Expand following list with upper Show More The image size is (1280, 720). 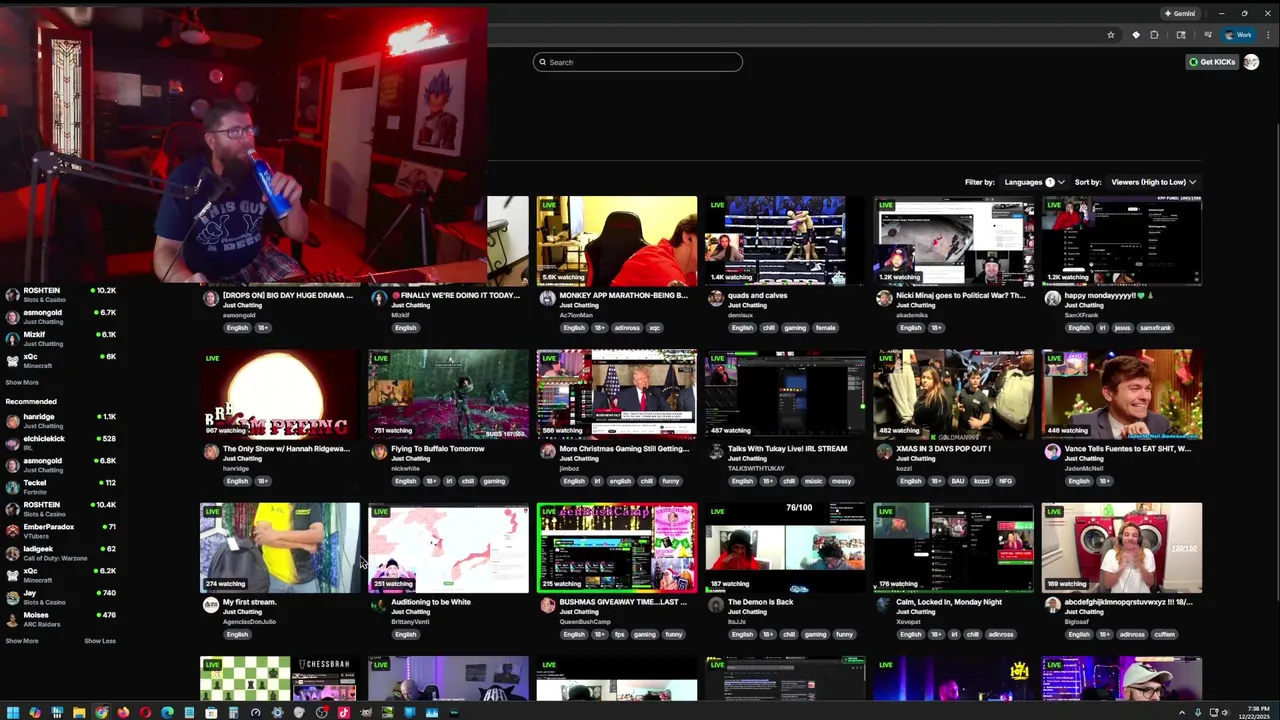[x=22, y=382]
